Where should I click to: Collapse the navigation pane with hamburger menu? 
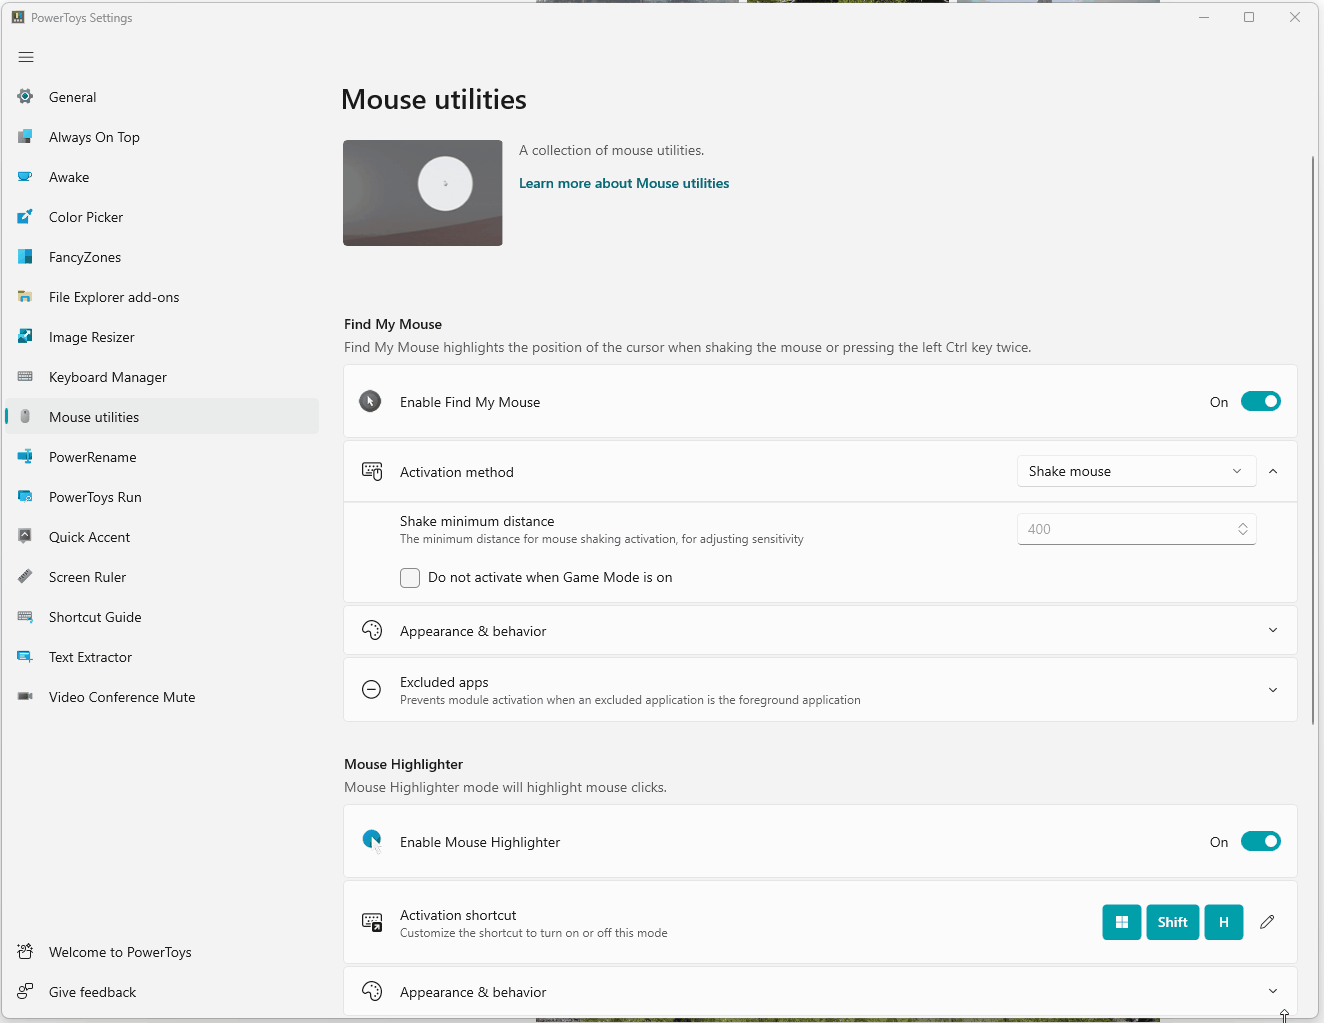tap(26, 57)
